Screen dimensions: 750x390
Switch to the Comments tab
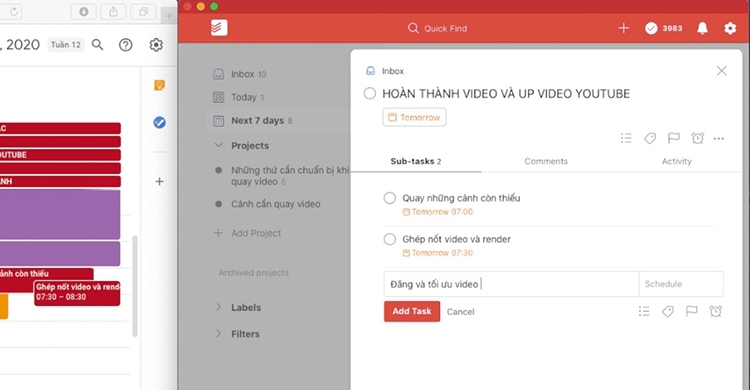click(x=546, y=161)
